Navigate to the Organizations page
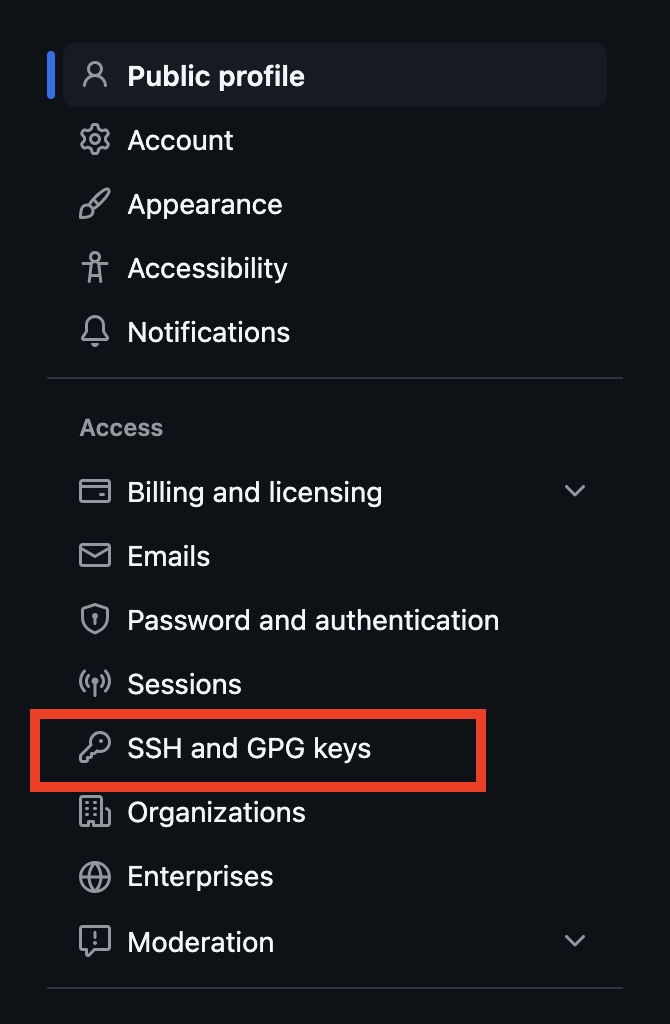This screenshot has width=670, height=1024. tap(216, 811)
